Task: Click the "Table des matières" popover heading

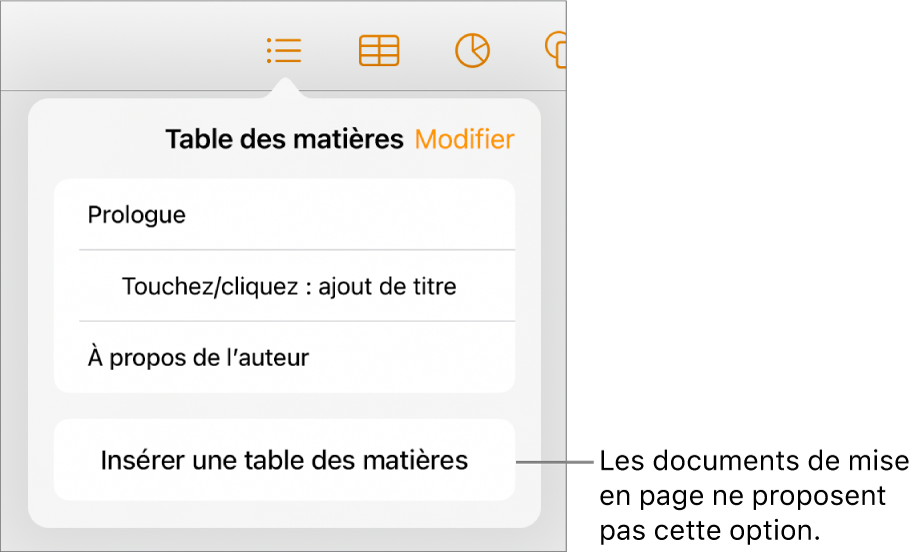Action: coord(284,140)
